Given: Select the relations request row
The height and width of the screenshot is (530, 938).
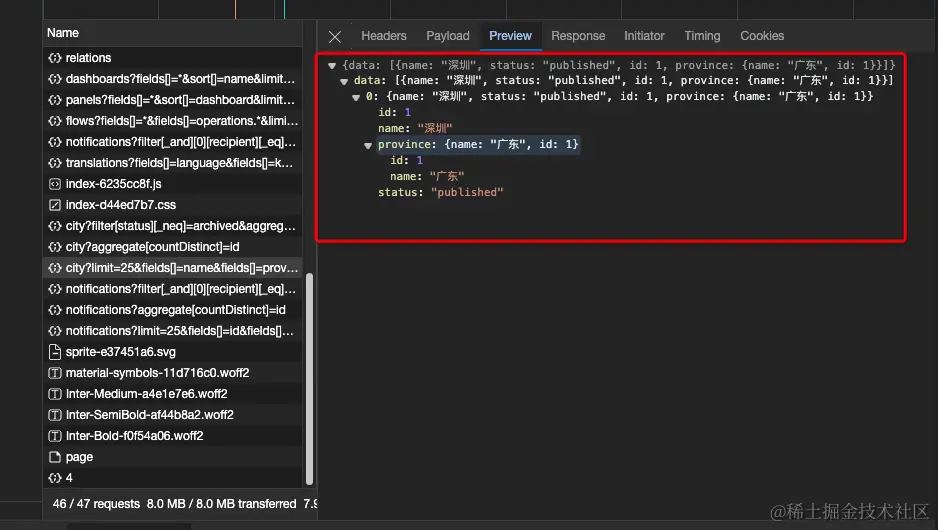Looking at the screenshot, I should tap(173, 58).
